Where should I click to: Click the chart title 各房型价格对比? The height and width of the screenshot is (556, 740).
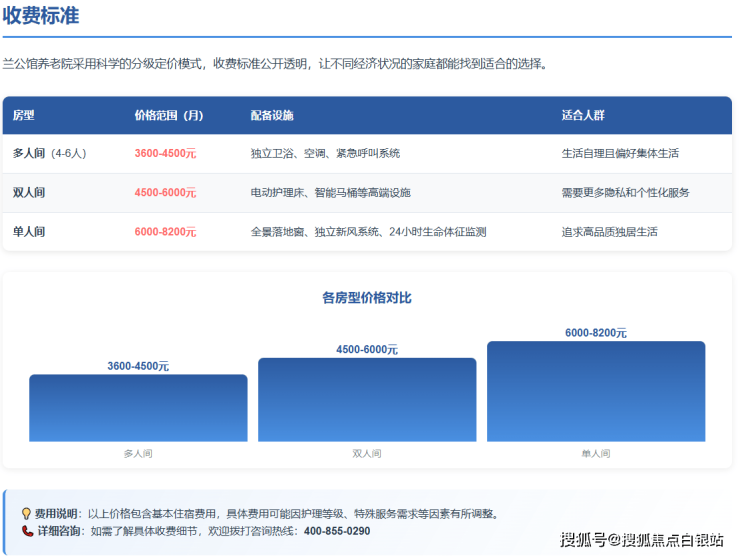point(367,298)
